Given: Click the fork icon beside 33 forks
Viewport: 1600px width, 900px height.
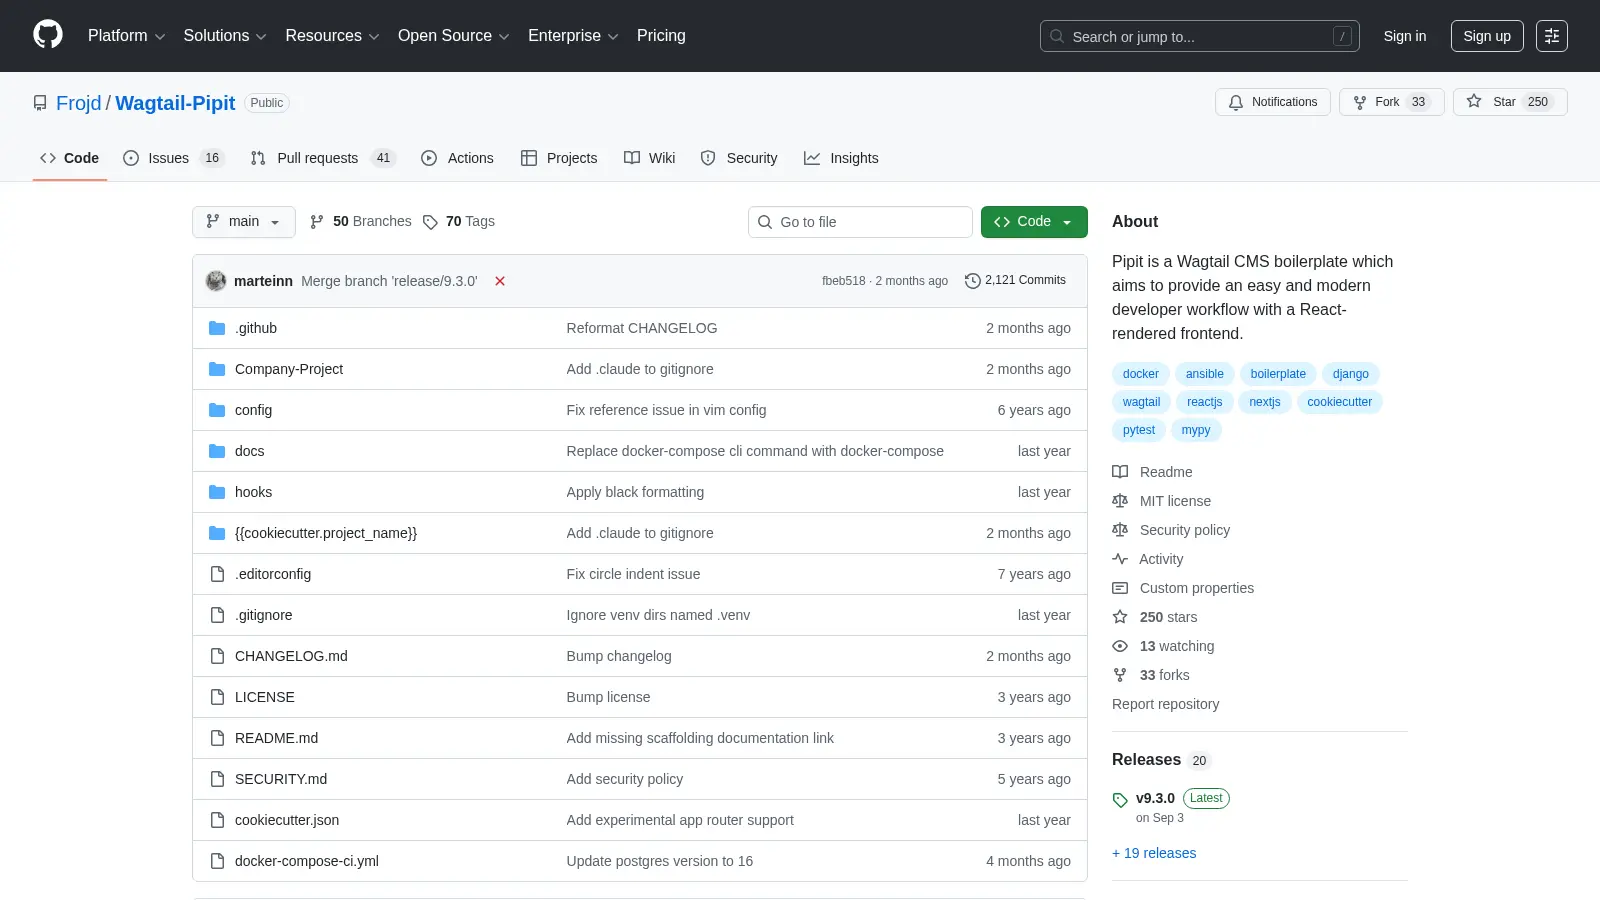Looking at the screenshot, I should 1120,675.
